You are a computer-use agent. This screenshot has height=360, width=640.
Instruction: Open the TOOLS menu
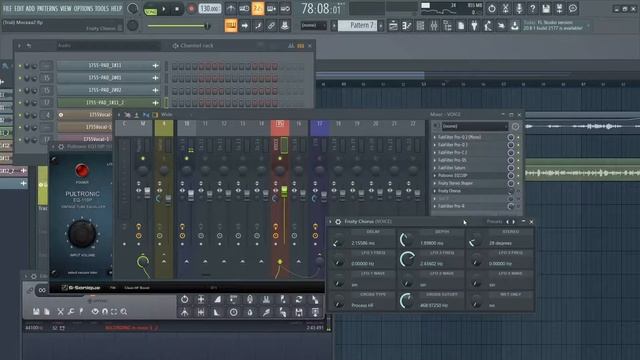(x=102, y=8)
